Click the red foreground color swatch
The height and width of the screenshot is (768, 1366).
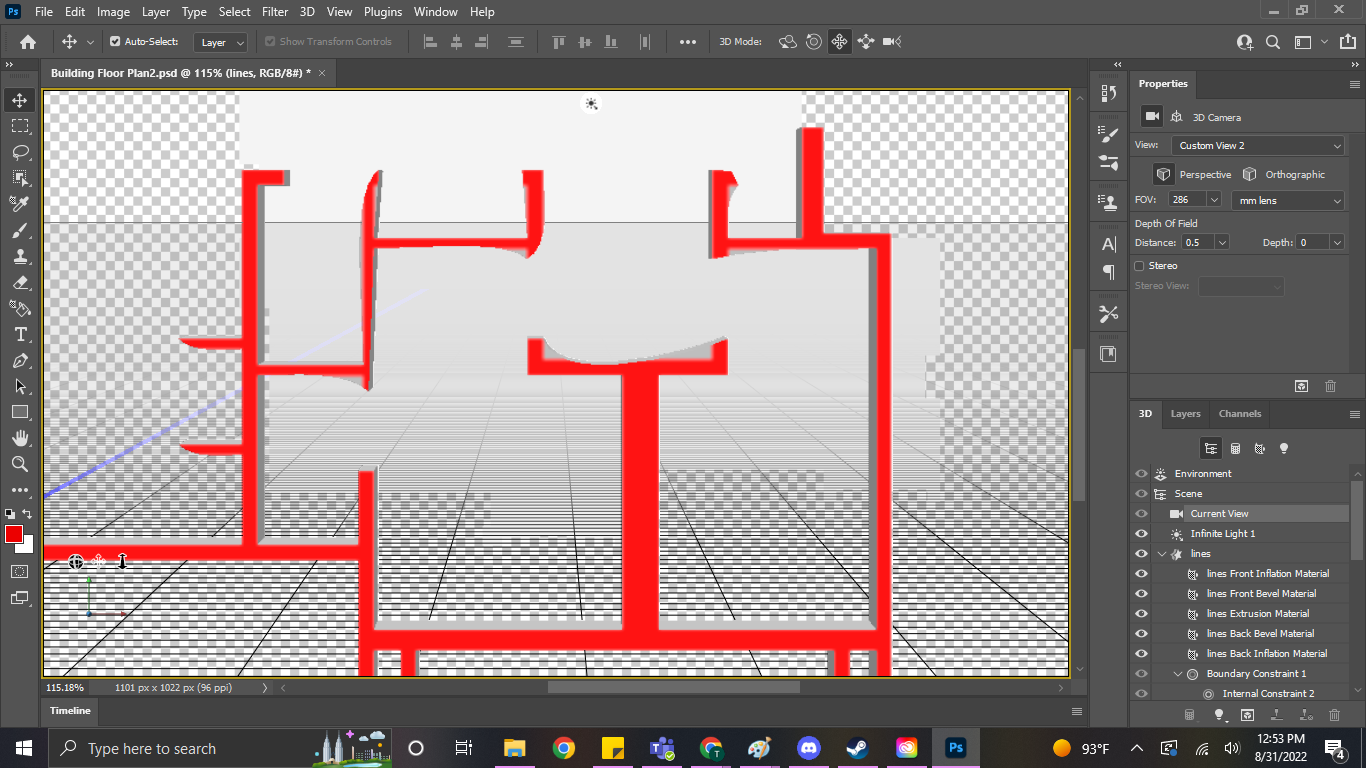[x=14, y=536]
